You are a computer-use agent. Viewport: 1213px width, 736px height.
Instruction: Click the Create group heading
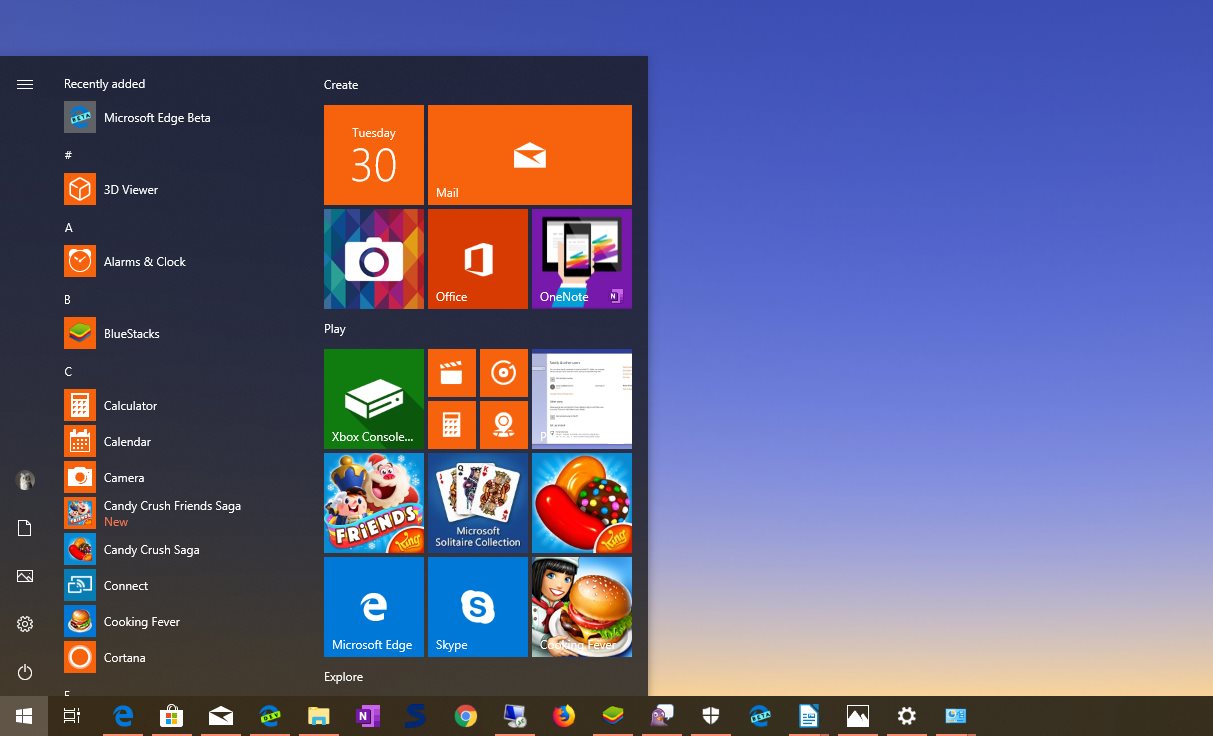(341, 85)
